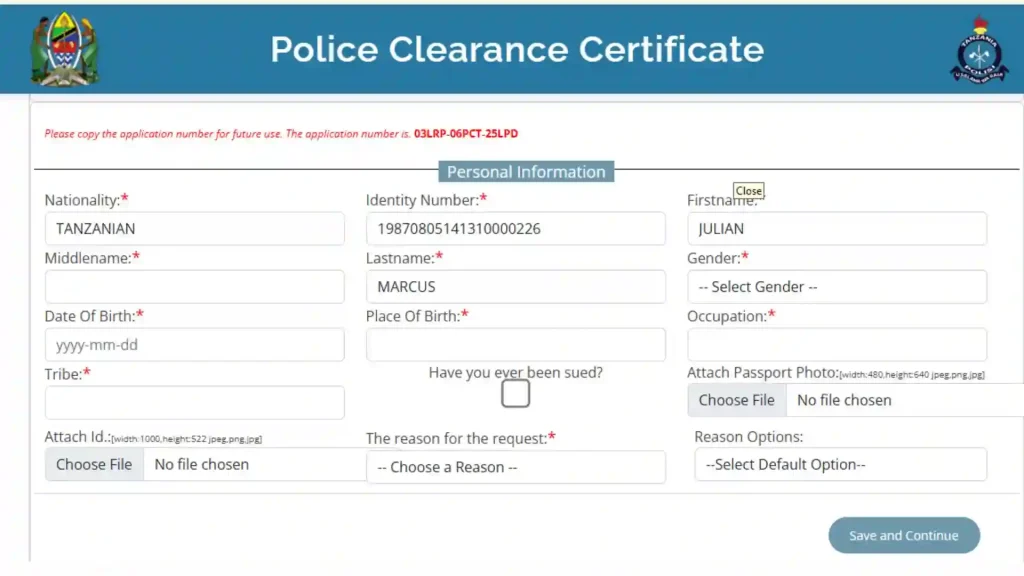Click the Place Of Birth field
1024x576 pixels.
(515, 345)
